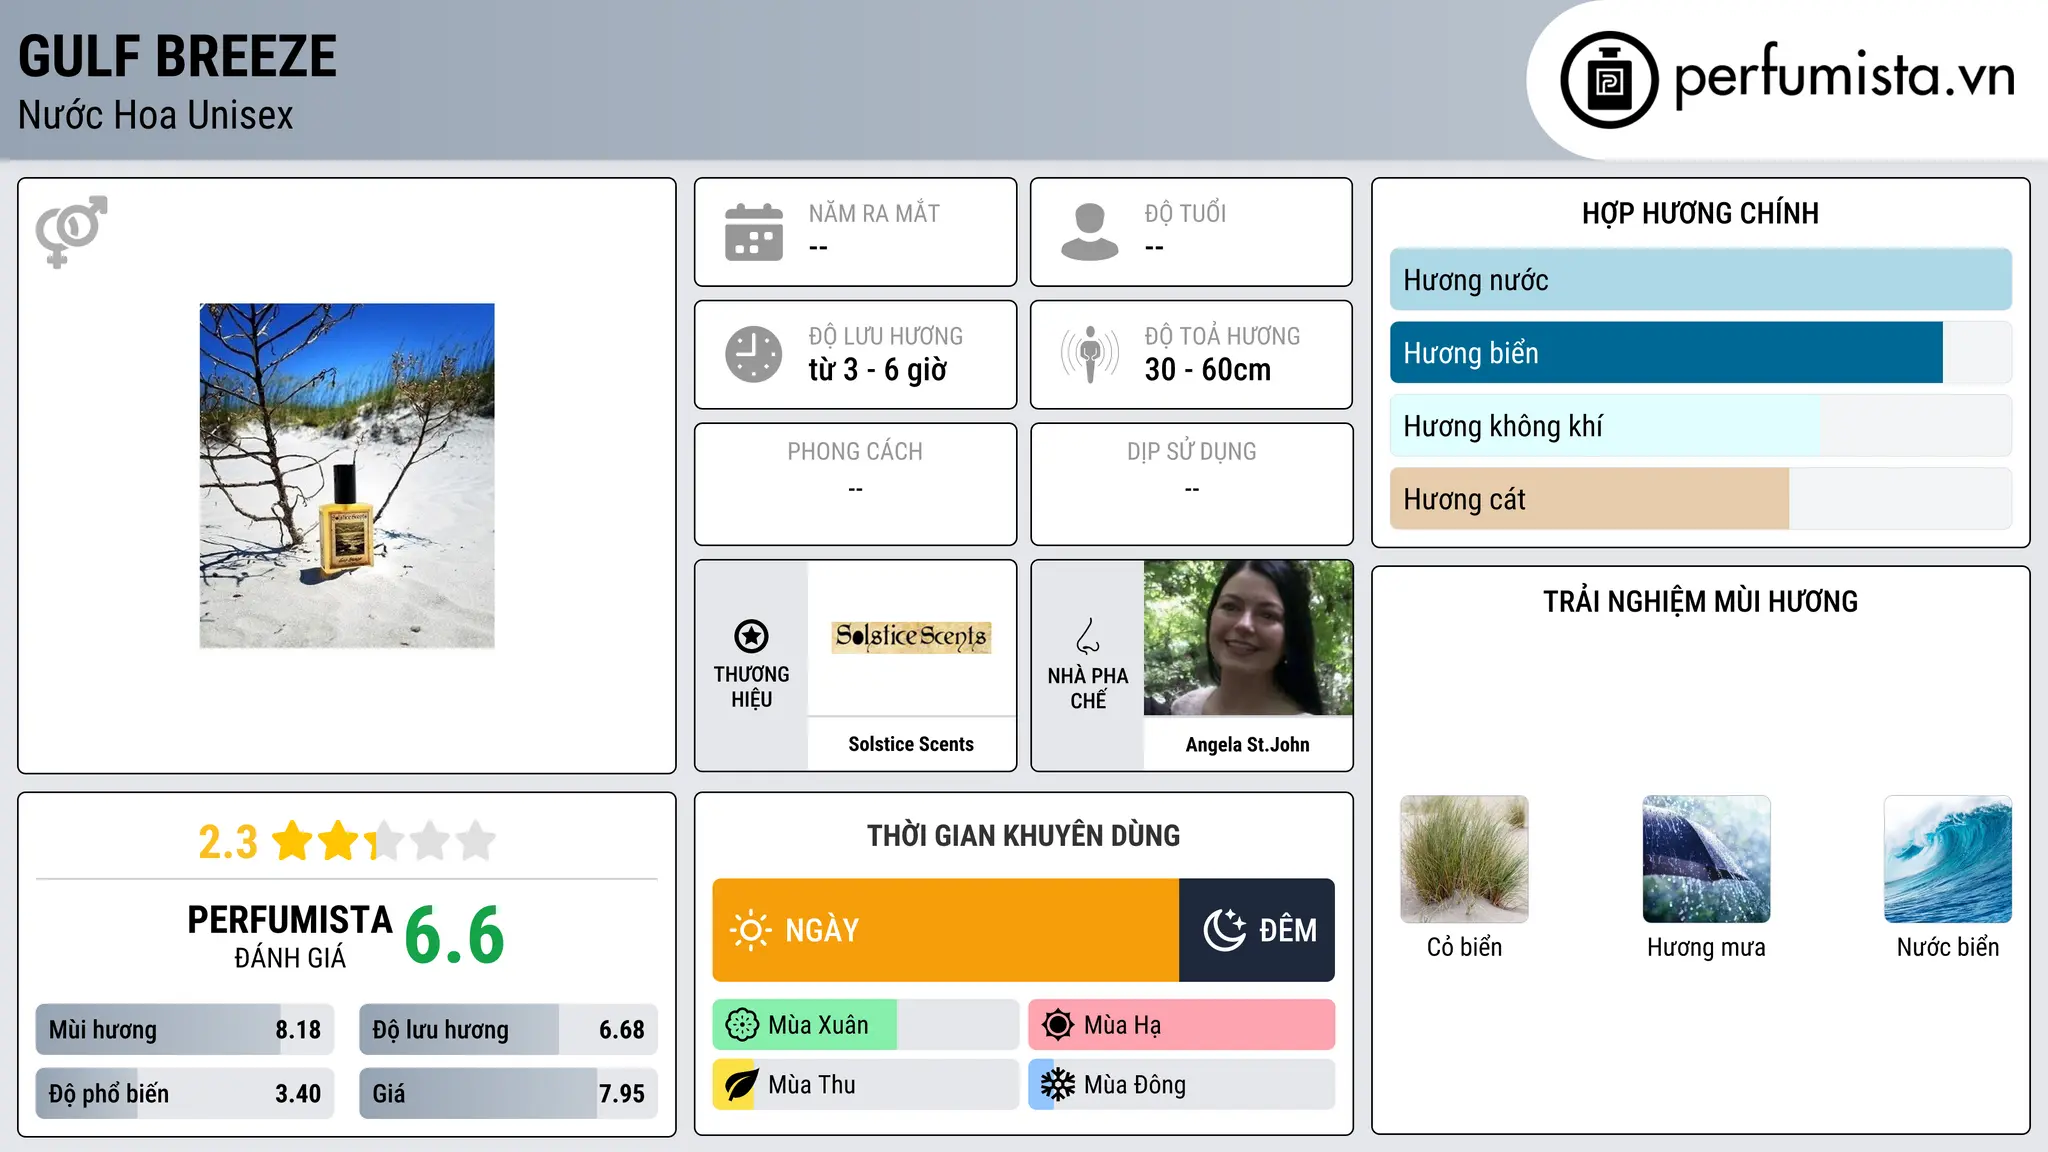Click the THỜI GIAN KHUYÊN DÙNG heading
This screenshot has height=1152, width=2048.
tap(1024, 835)
